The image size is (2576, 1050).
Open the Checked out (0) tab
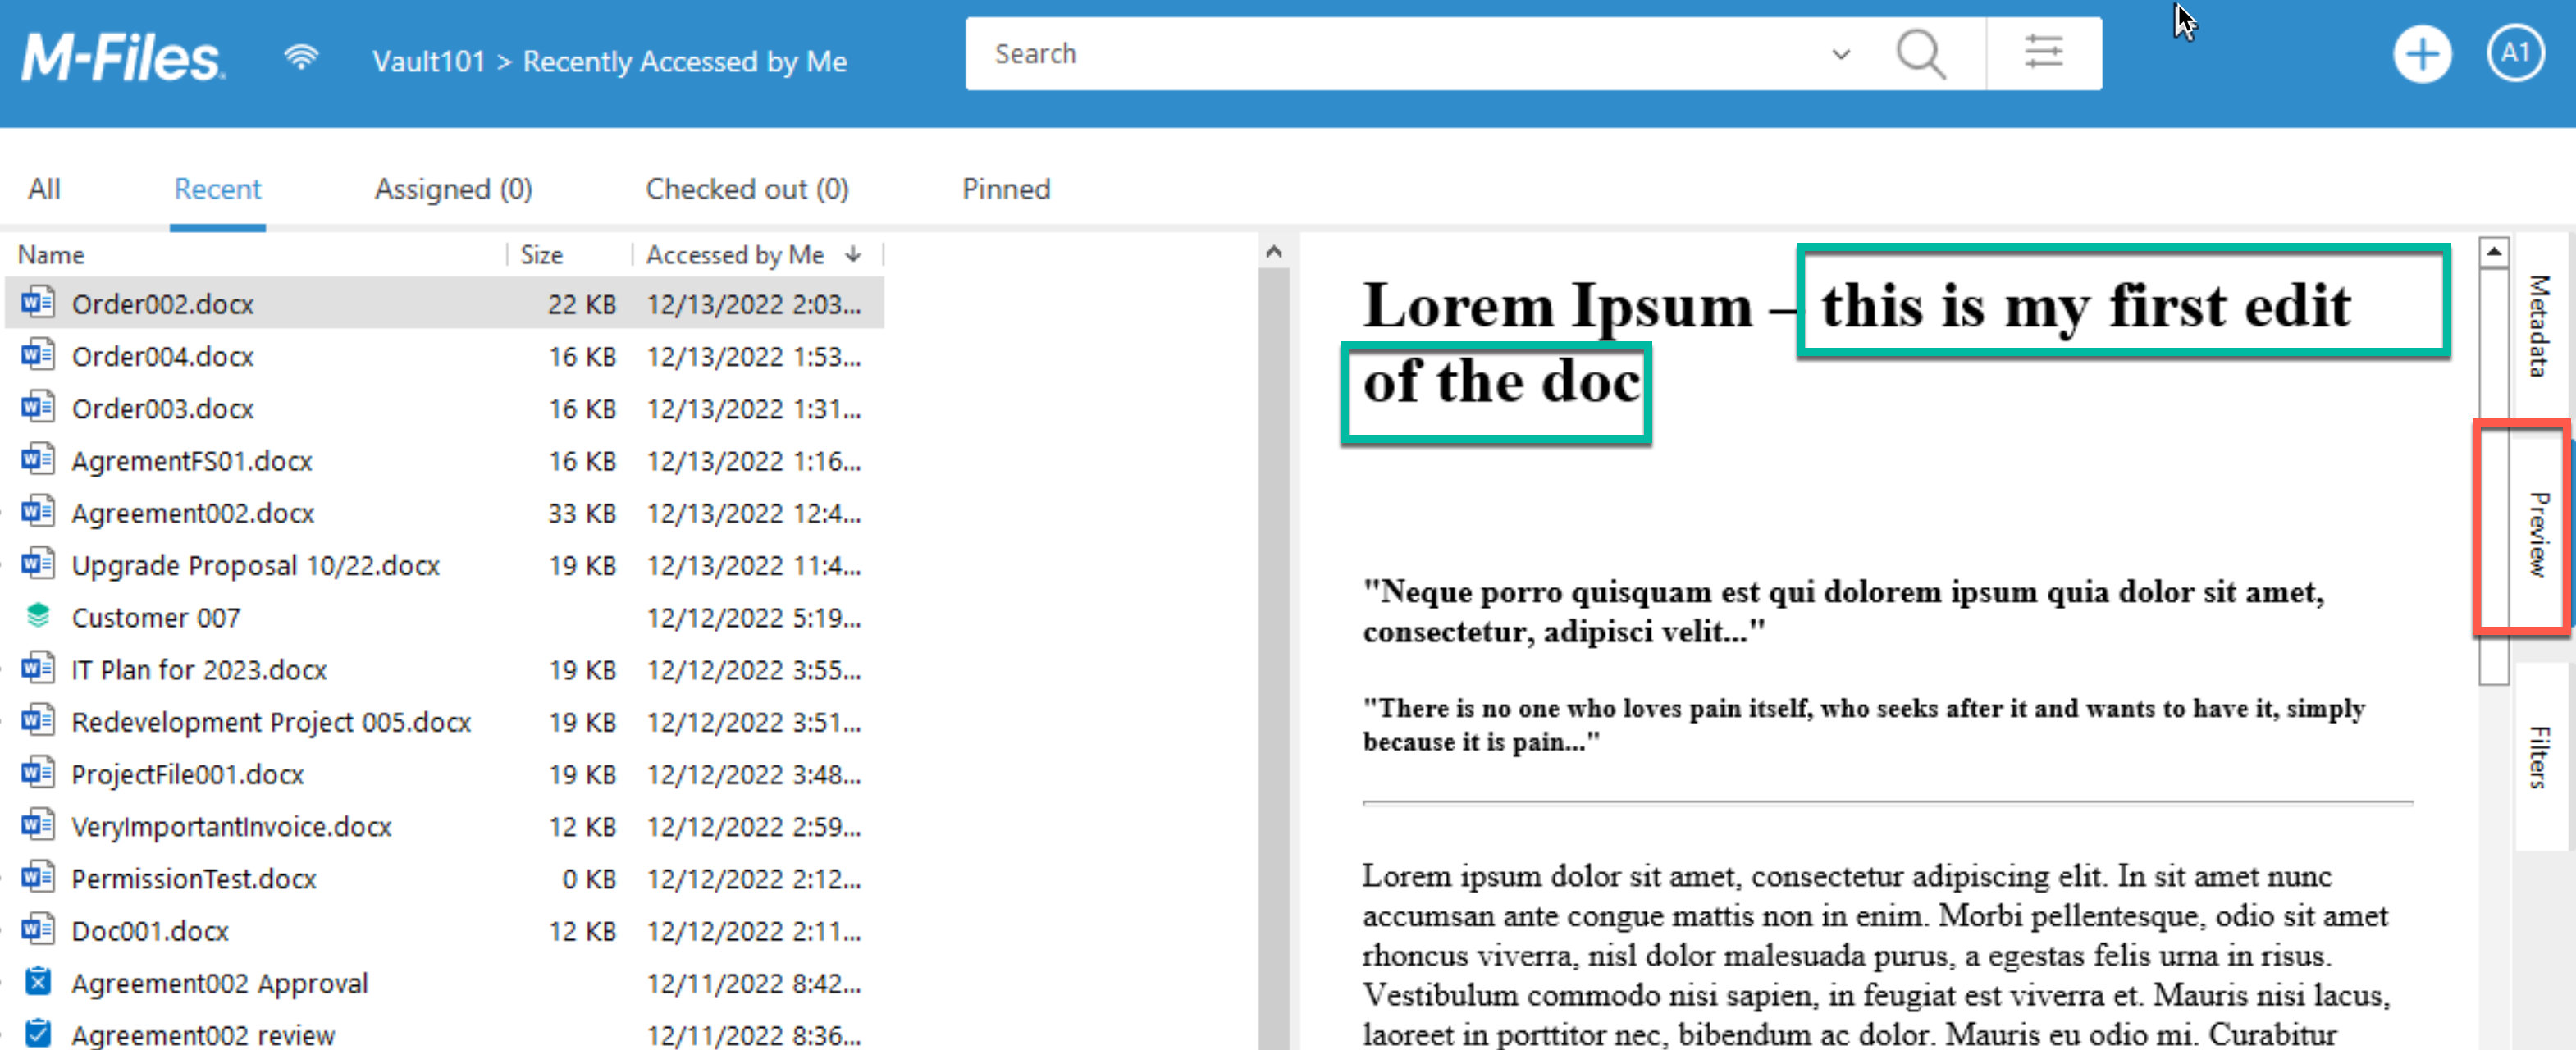tap(747, 189)
